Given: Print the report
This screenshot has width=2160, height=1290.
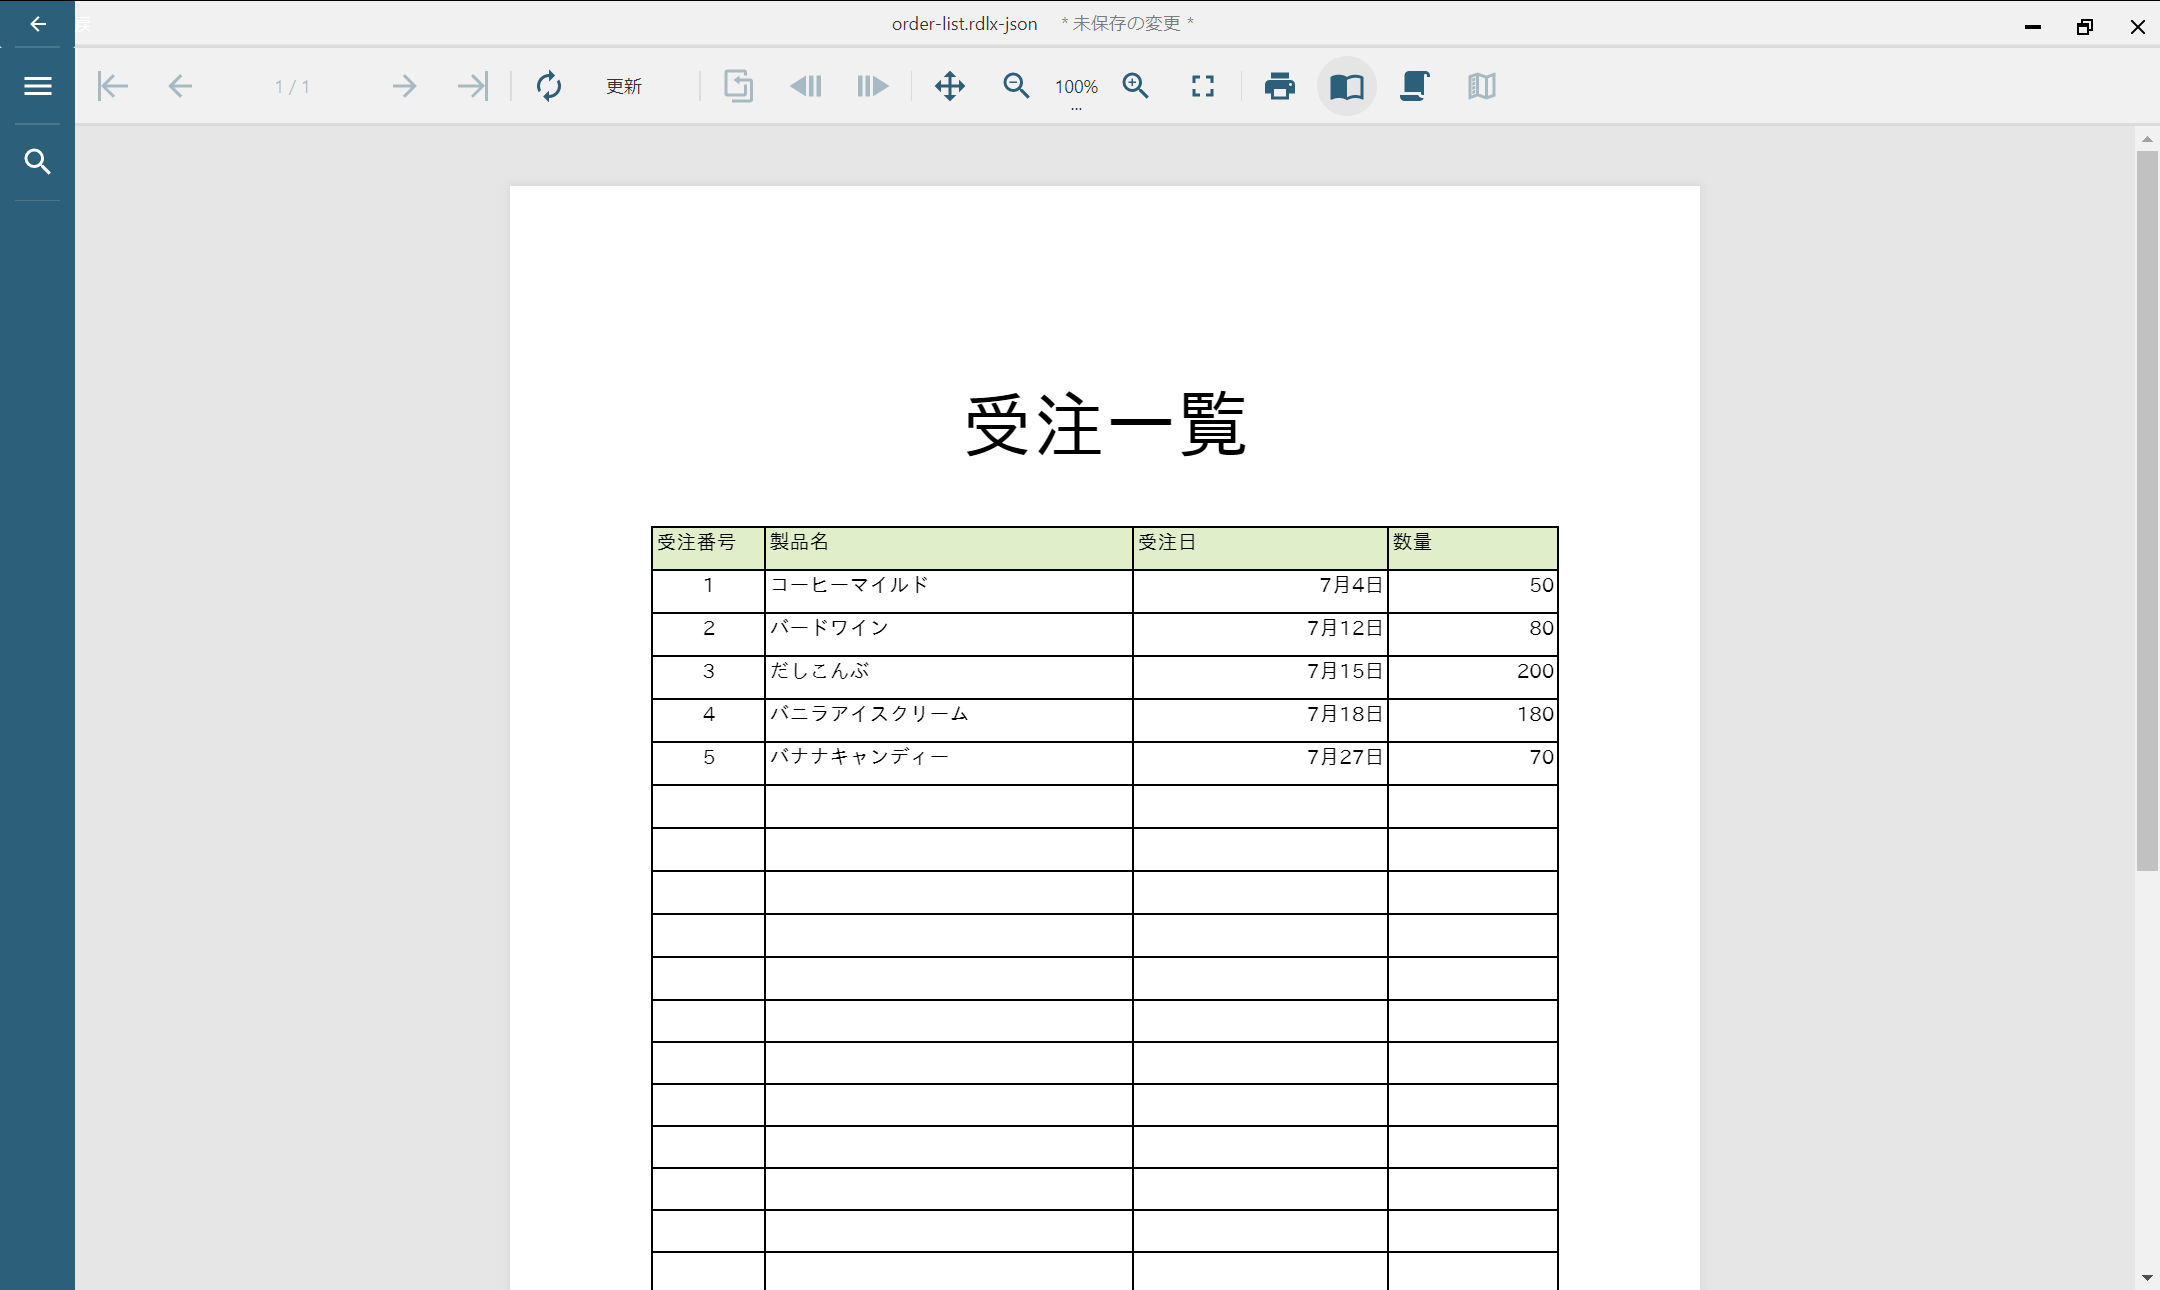Looking at the screenshot, I should (1280, 86).
